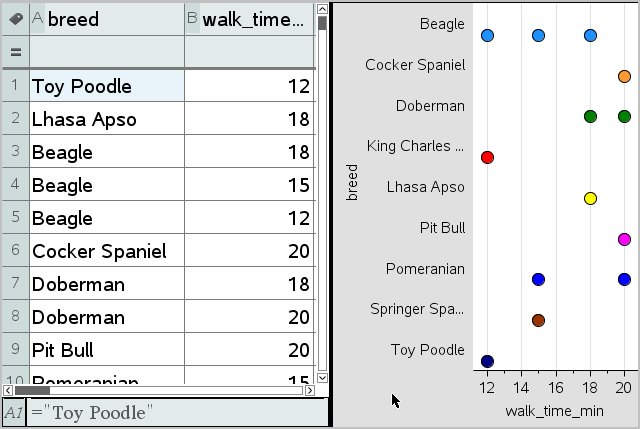Select column A breed header

(107, 19)
